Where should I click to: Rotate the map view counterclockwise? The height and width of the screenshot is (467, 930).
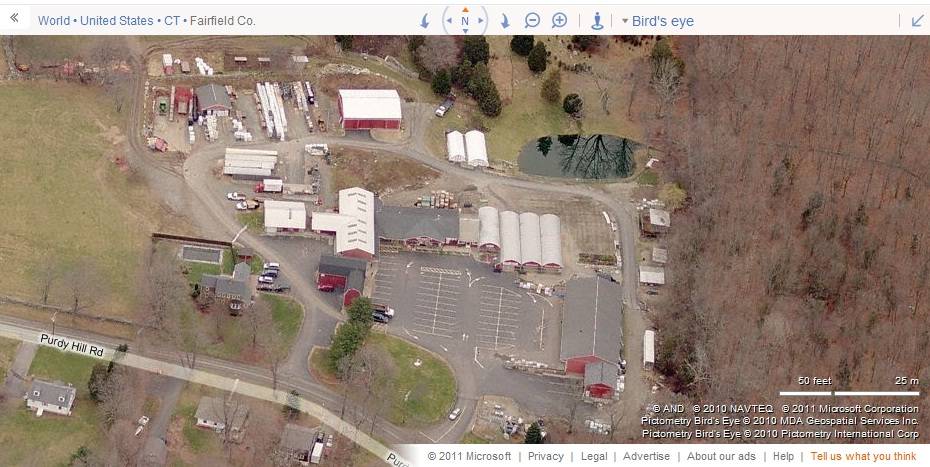(x=425, y=21)
